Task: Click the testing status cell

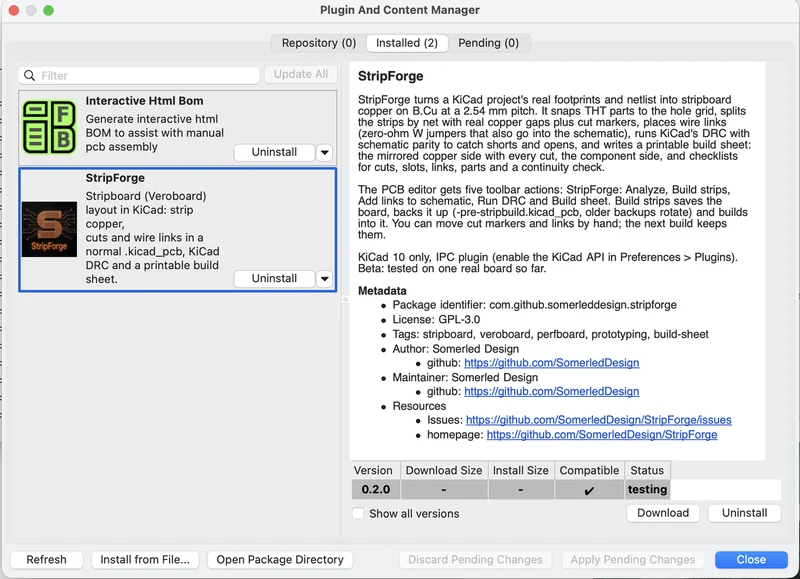Action: point(647,489)
